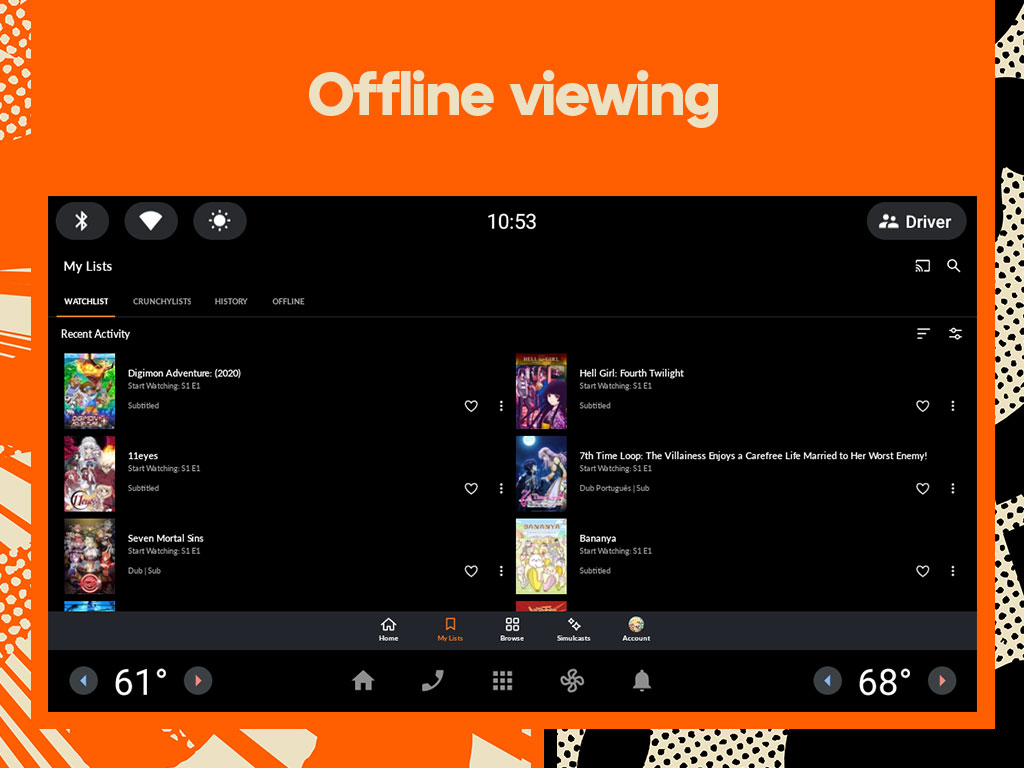This screenshot has width=1024, height=768.
Task: Open the options menu for 11eyes
Action: (x=501, y=489)
